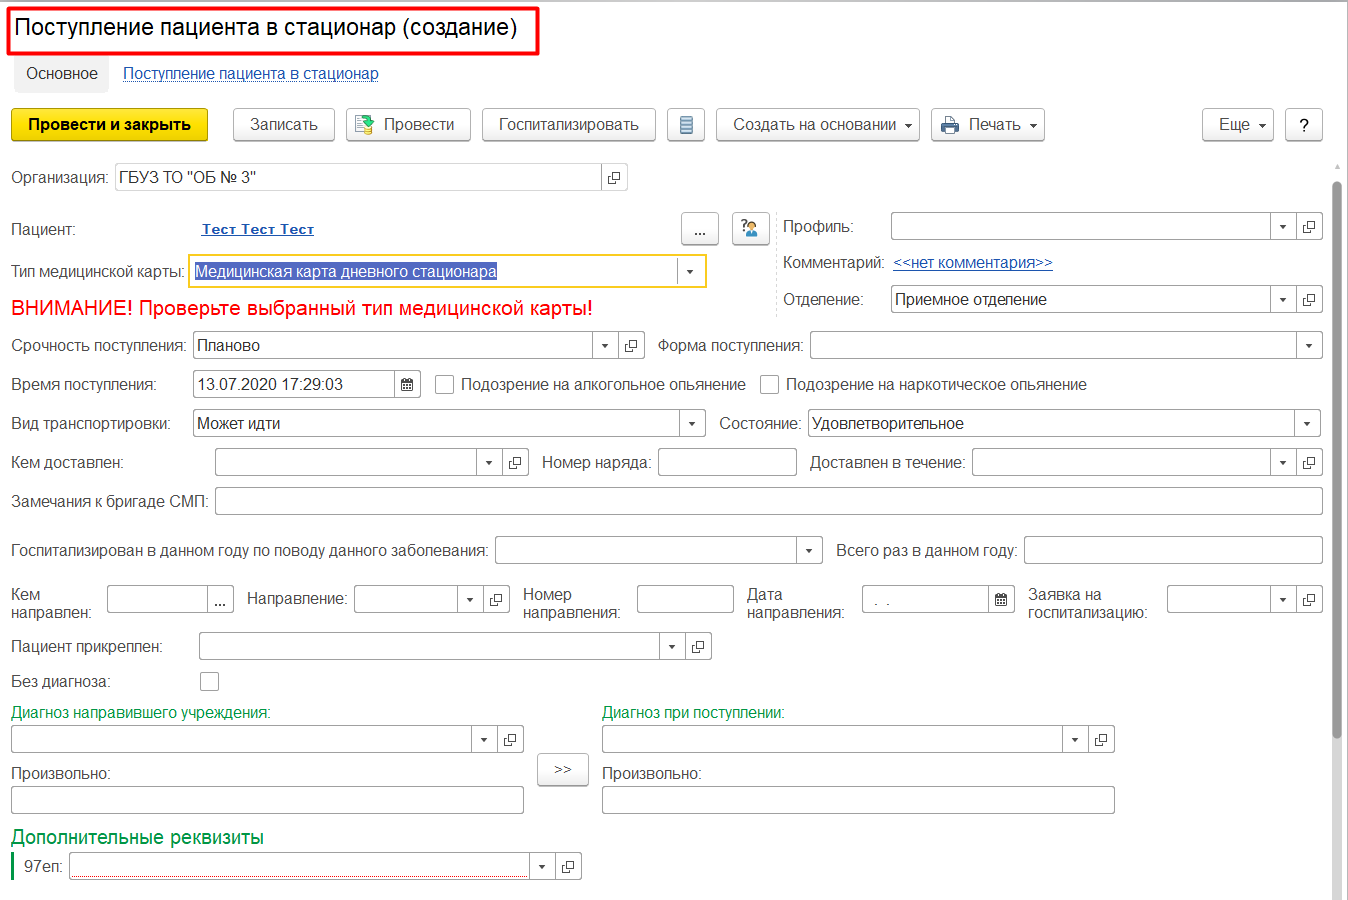
Task: Enable Подозрение на алкогольное опьянение checkbox
Action: tap(445, 385)
